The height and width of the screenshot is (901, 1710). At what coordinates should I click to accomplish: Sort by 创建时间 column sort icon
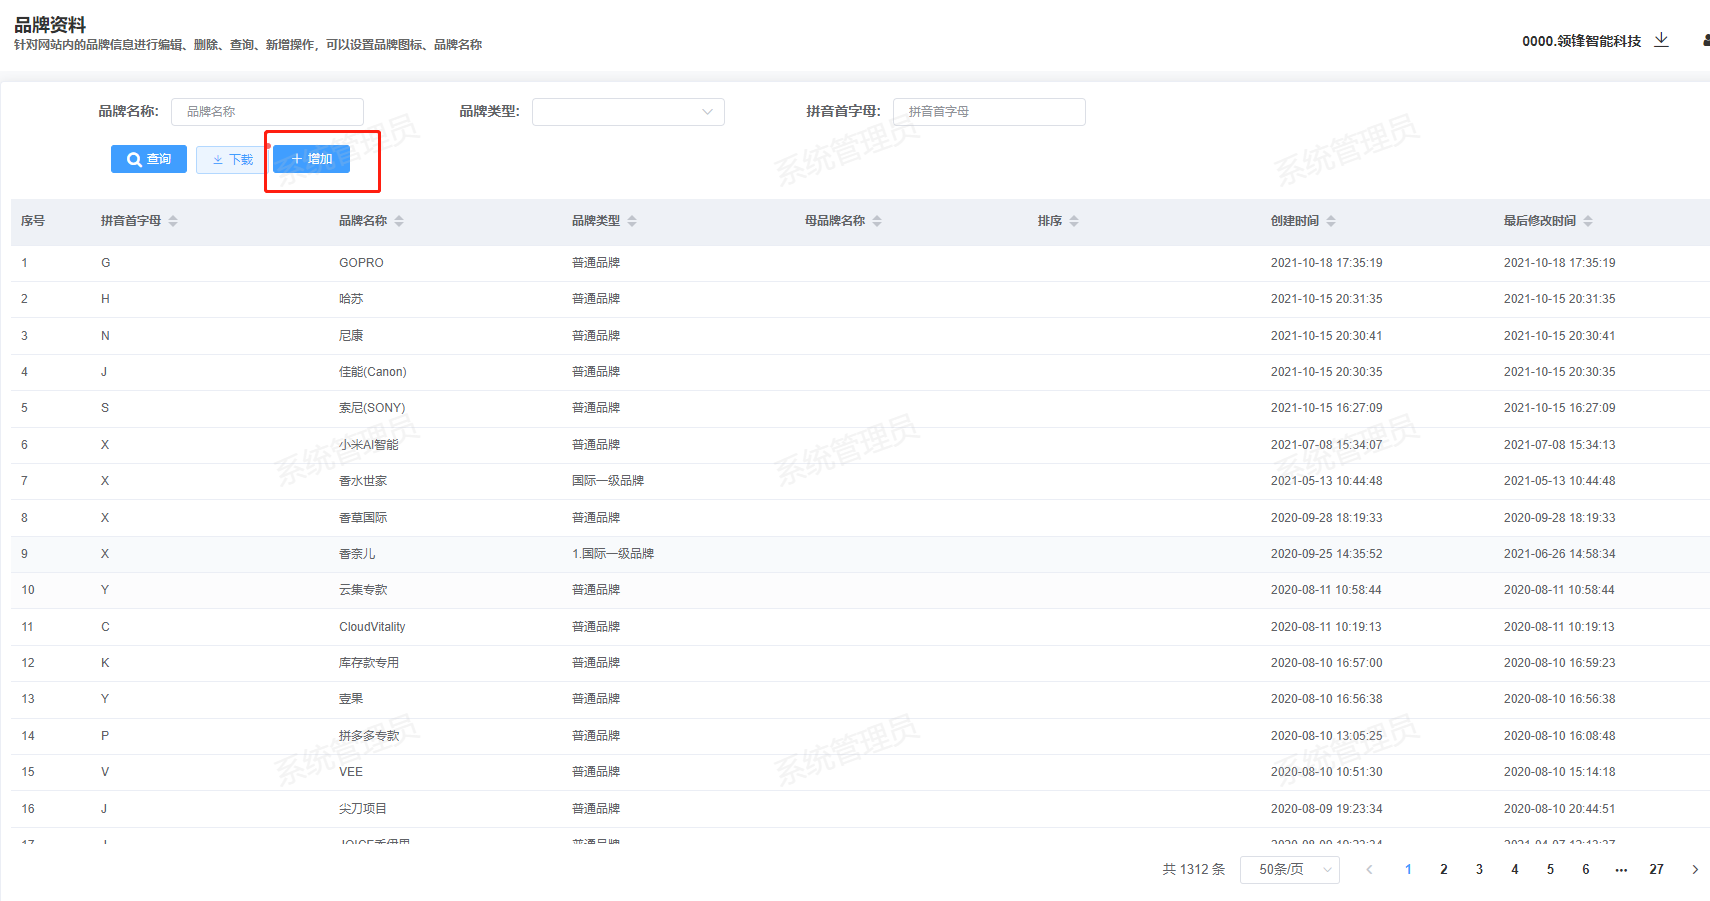[x=1331, y=221]
